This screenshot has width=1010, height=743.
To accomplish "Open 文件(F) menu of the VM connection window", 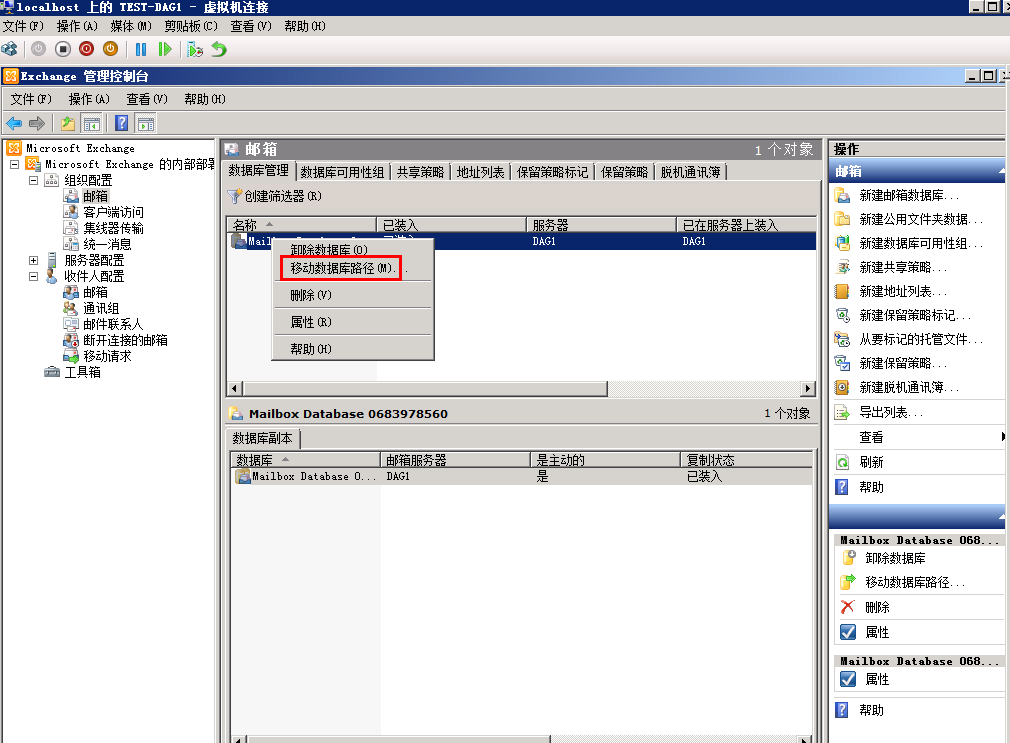I will (23, 26).
